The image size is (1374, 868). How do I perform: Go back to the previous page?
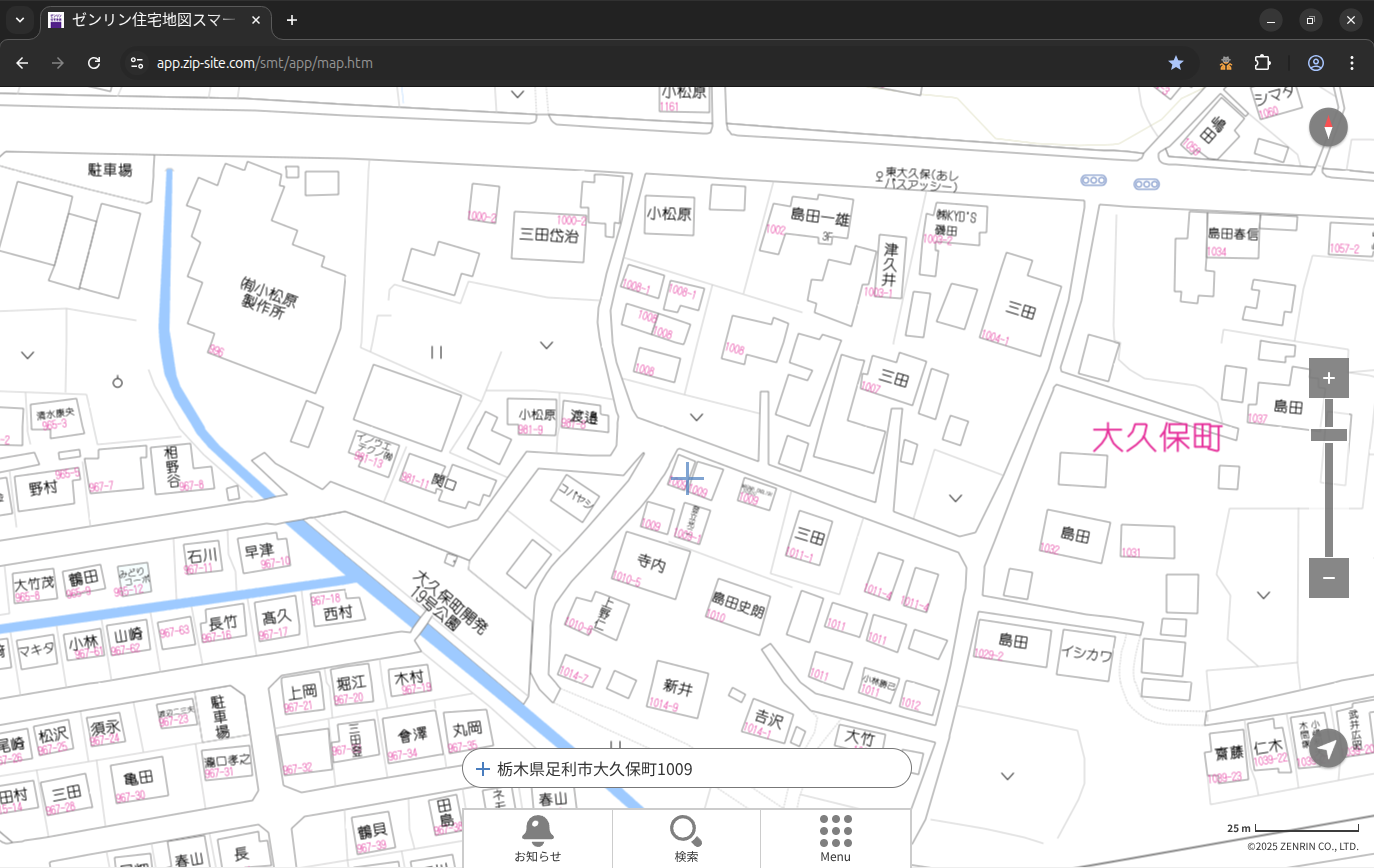click(x=22, y=63)
